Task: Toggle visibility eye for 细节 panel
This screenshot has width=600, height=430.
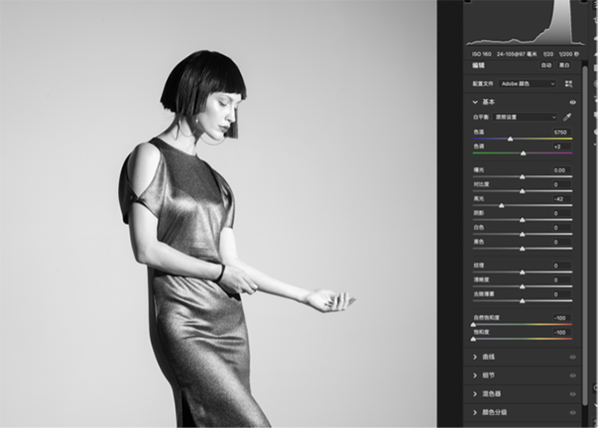Action: pyautogui.click(x=573, y=374)
